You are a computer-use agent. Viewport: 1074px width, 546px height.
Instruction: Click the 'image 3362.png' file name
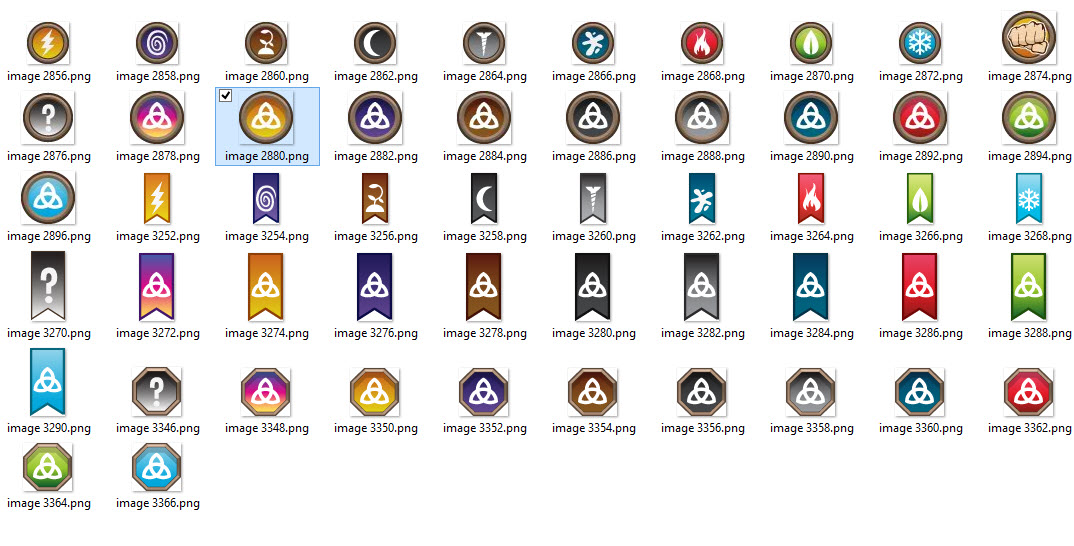(1029, 428)
